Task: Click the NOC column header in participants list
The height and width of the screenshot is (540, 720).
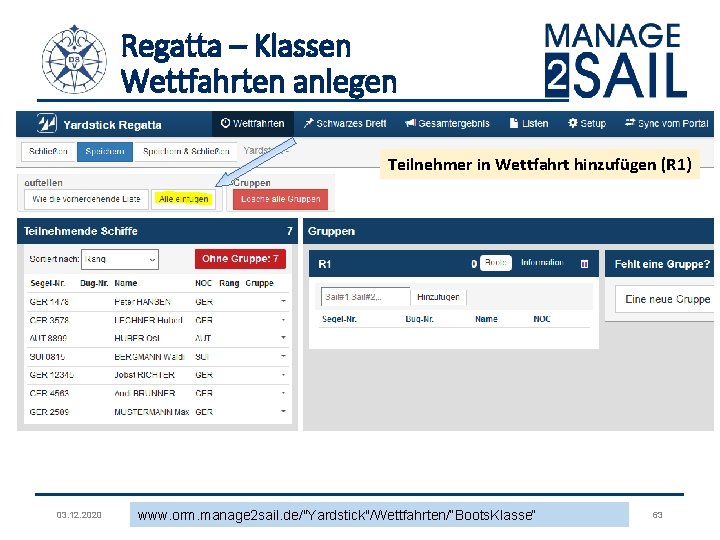Action: [203, 283]
